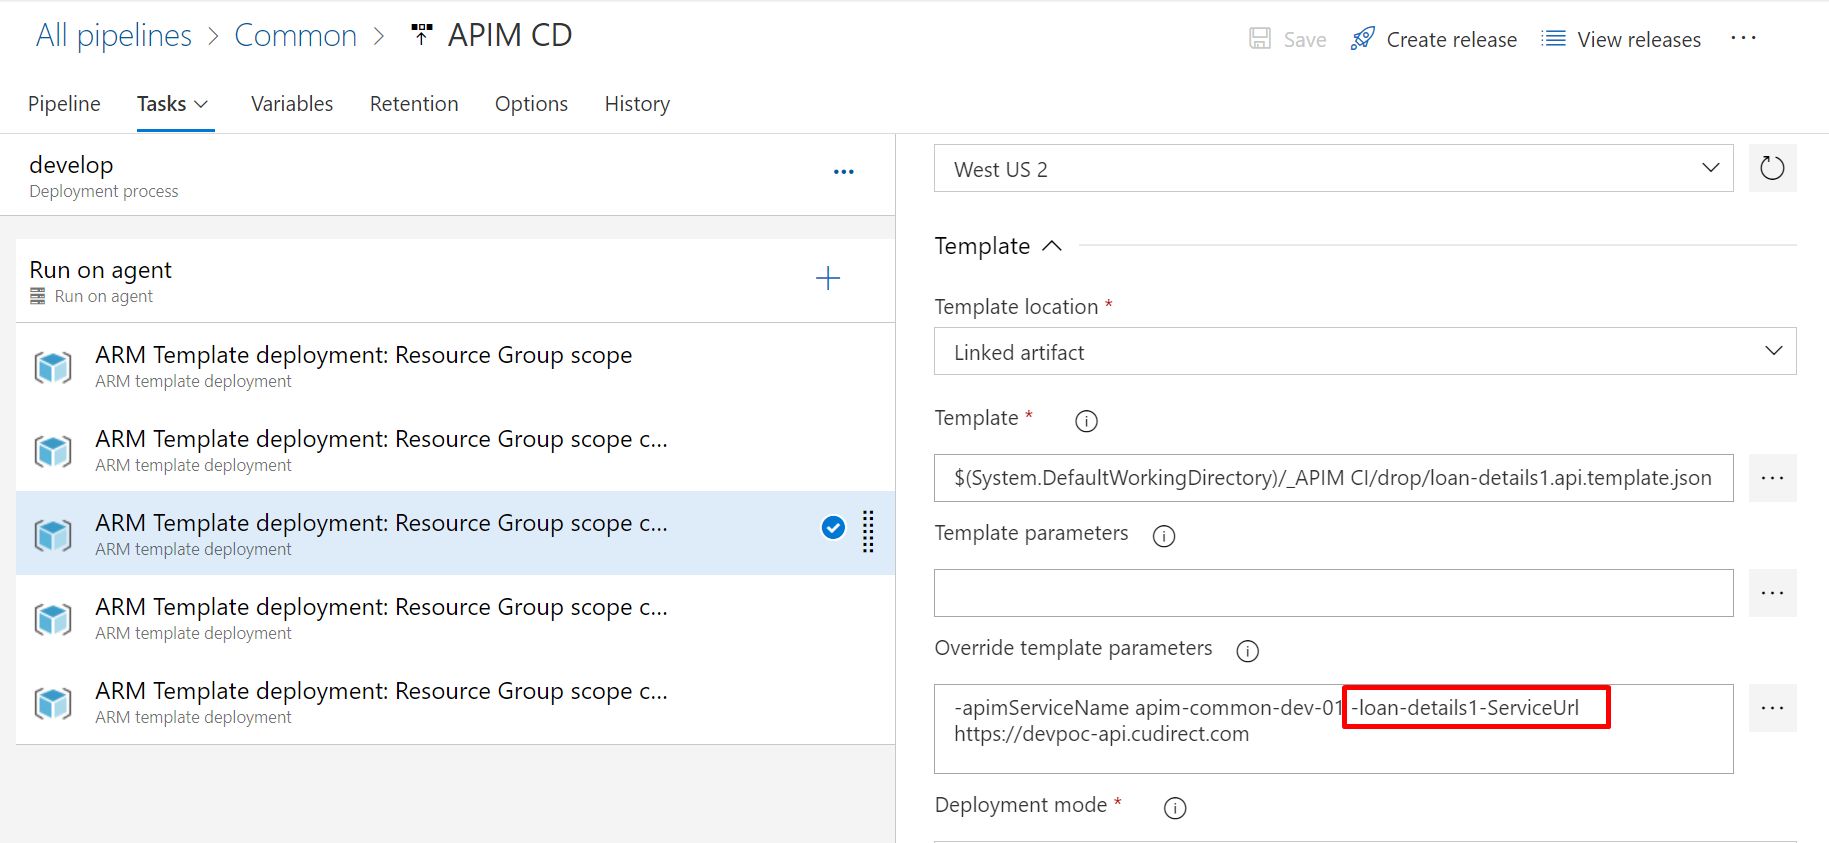Screen dimensions: 1829x843
Task: Navigate to All pipelines breadcrumb
Action: point(114,35)
